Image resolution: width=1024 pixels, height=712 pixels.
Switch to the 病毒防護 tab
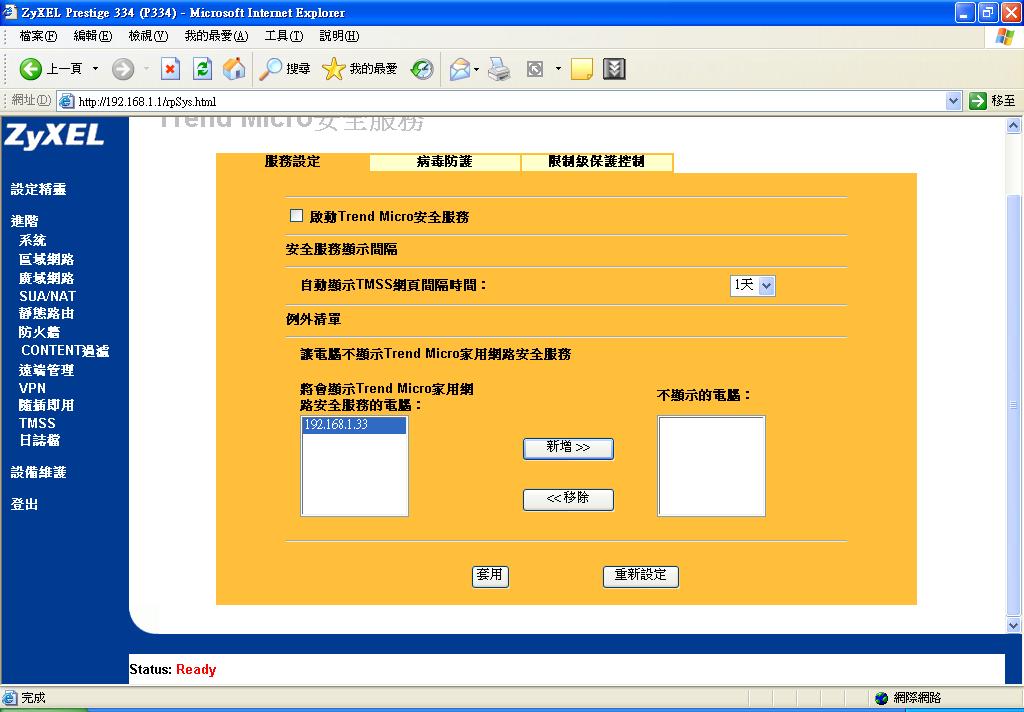[x=444, y=162]
